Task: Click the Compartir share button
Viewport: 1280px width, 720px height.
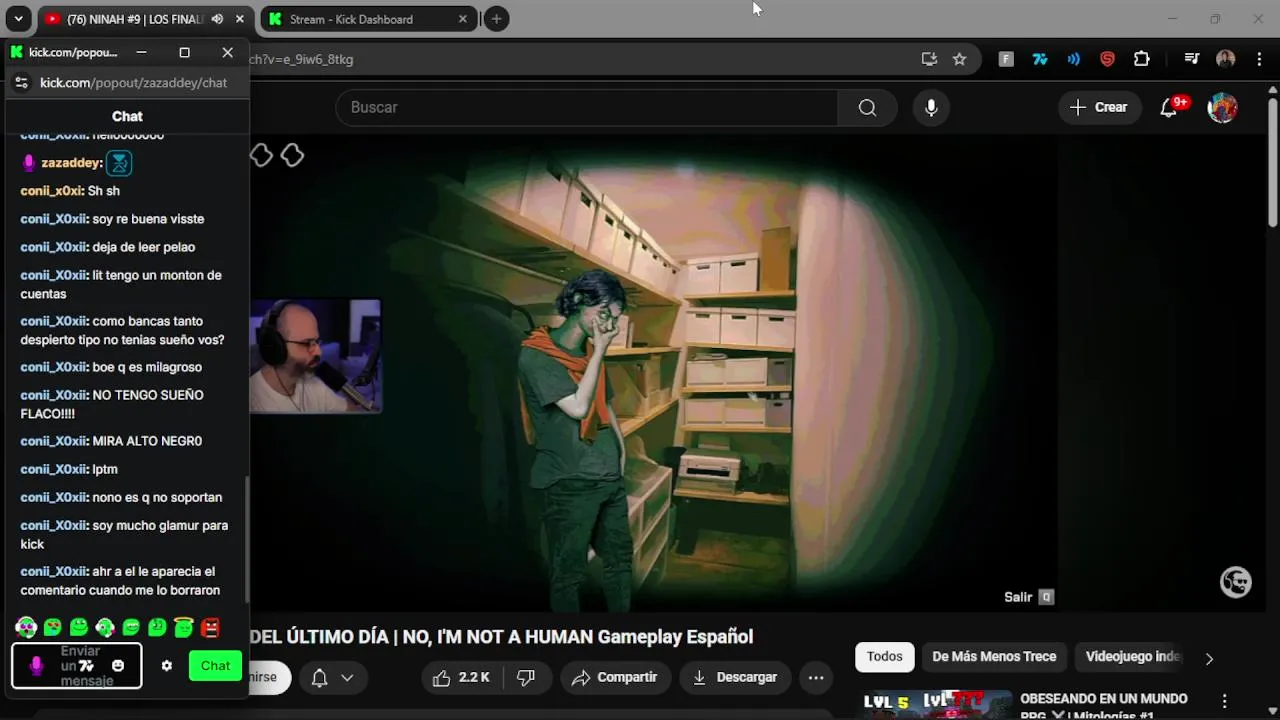Action: (614, 677)
